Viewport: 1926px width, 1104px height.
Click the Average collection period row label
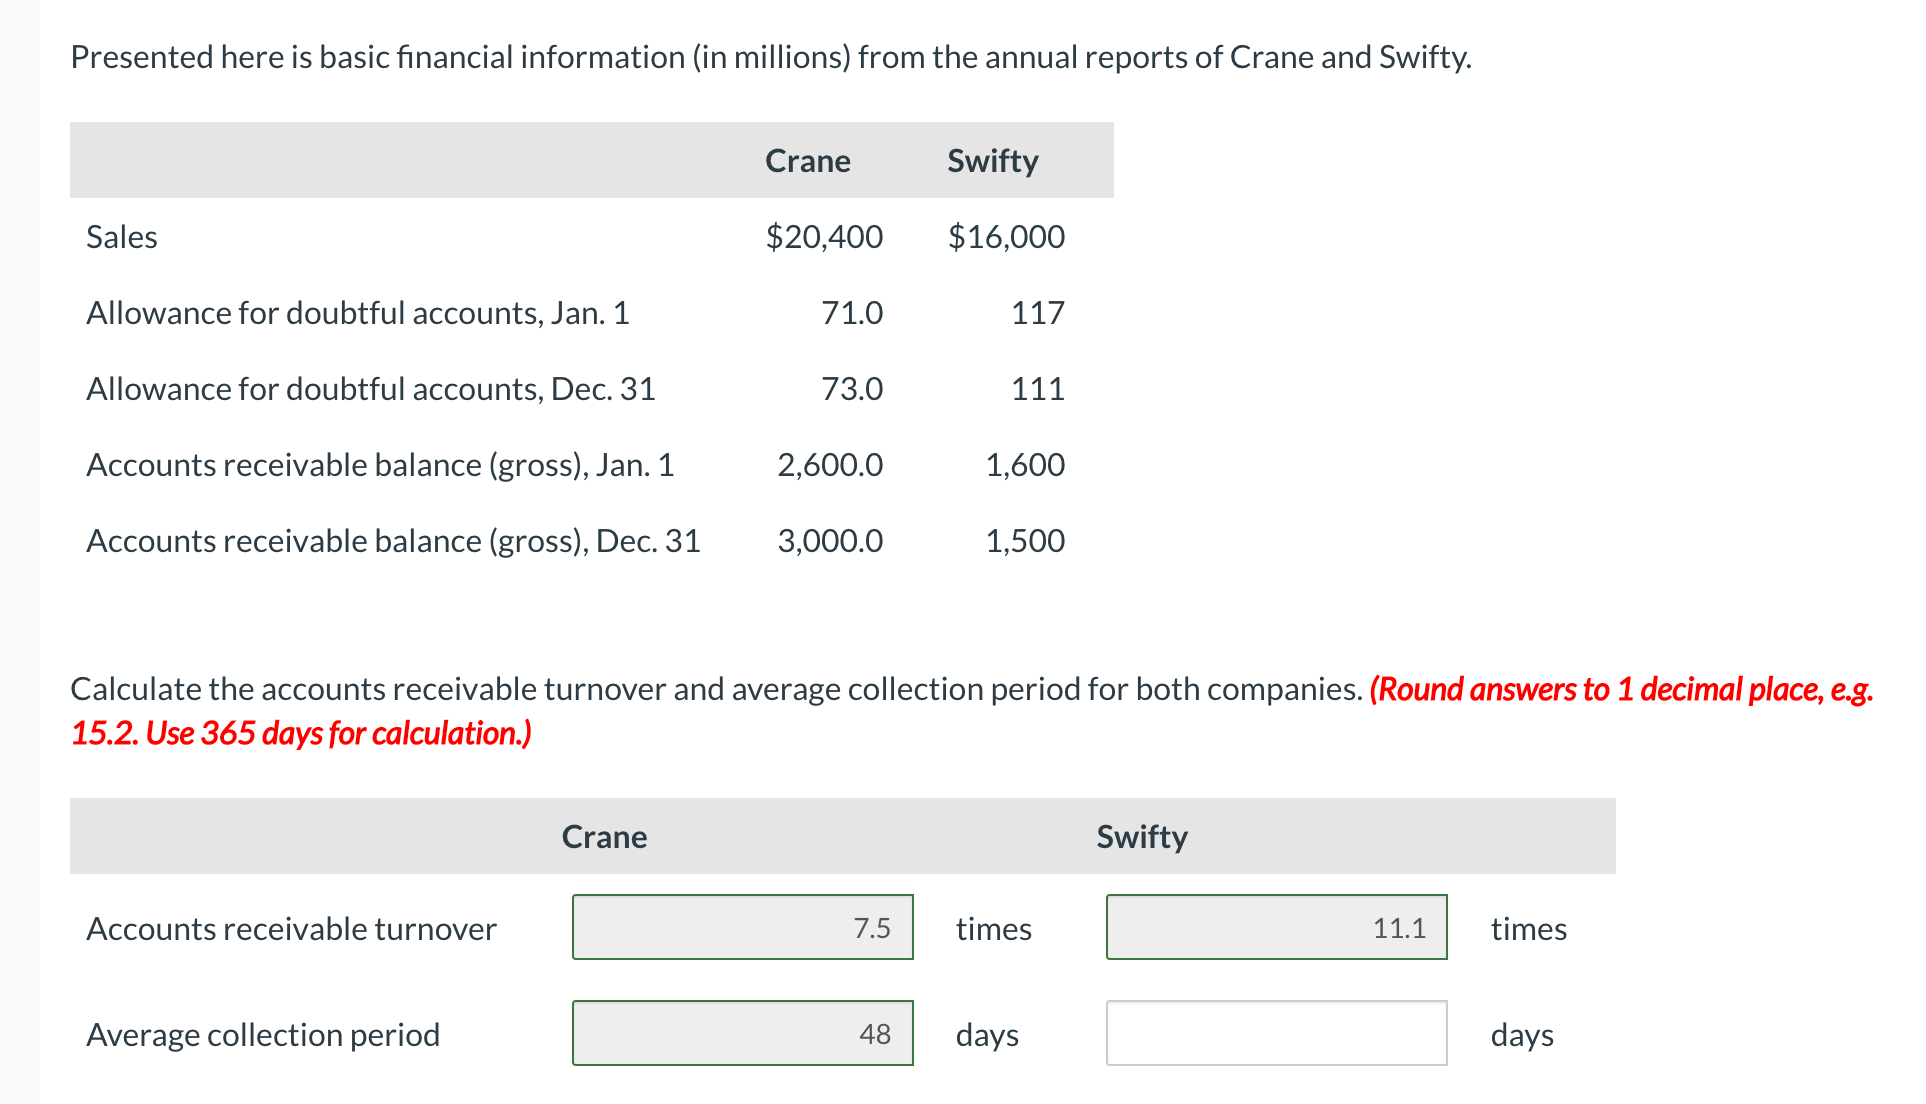262,1034
